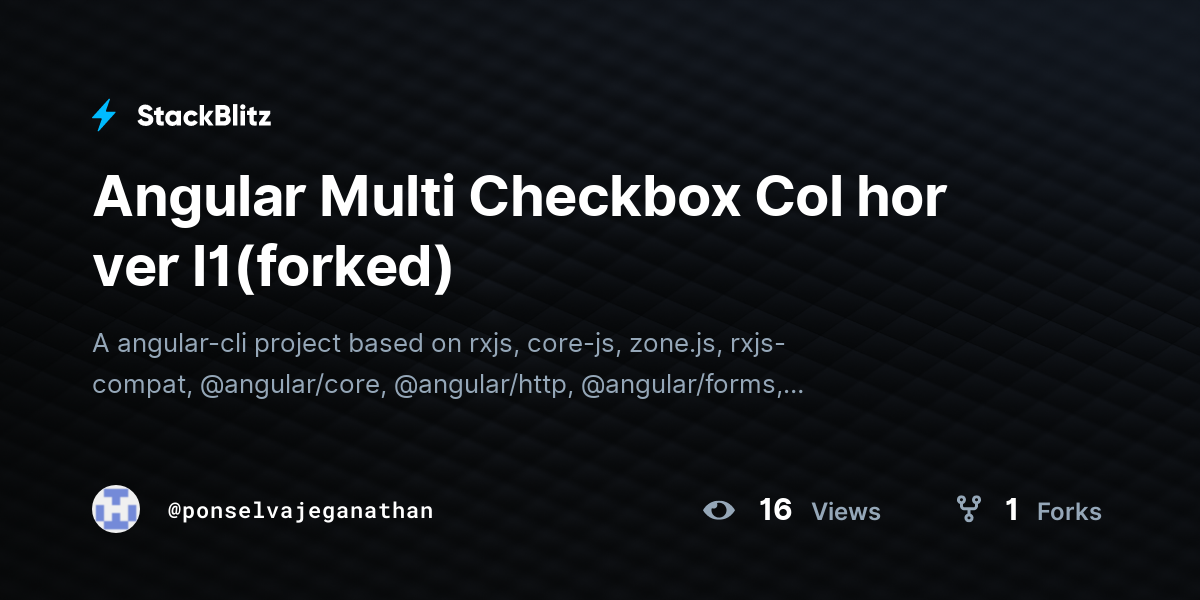The width and height of the screenshot is (1200, 600).
Task: Click the StackBlitz lightning bolt logo
Action: 104,116
